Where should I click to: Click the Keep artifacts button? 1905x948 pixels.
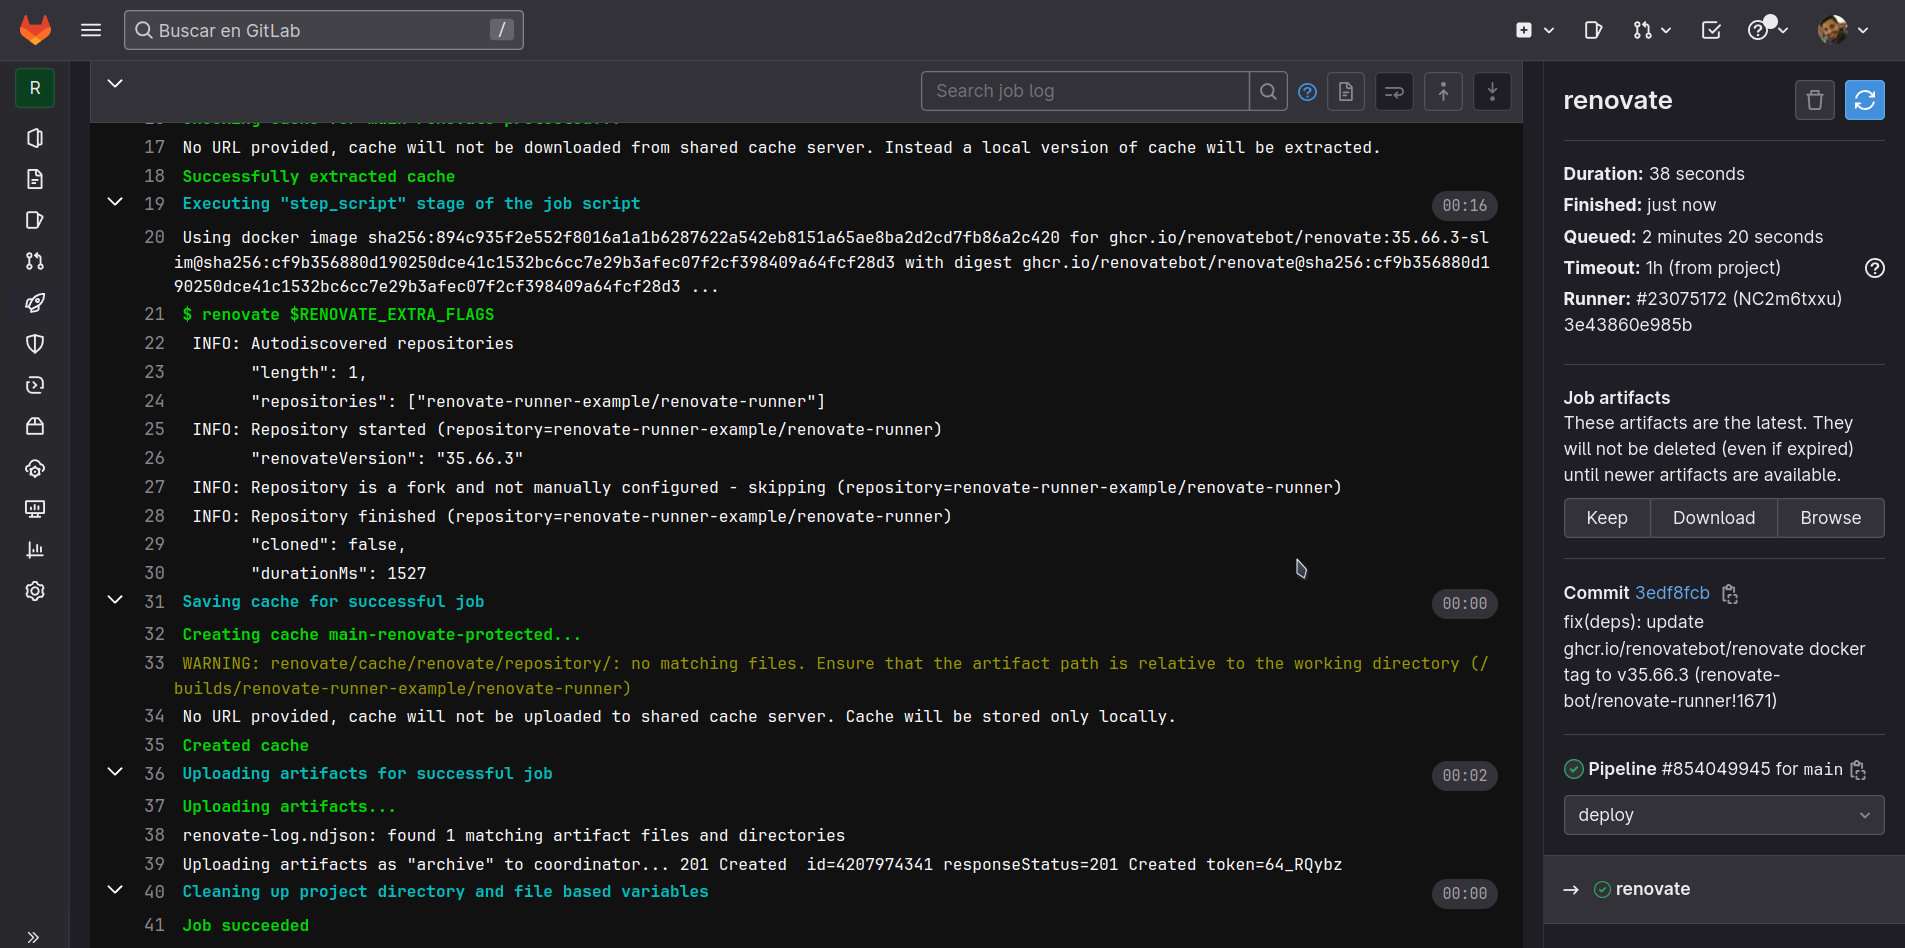[1607, 518]
